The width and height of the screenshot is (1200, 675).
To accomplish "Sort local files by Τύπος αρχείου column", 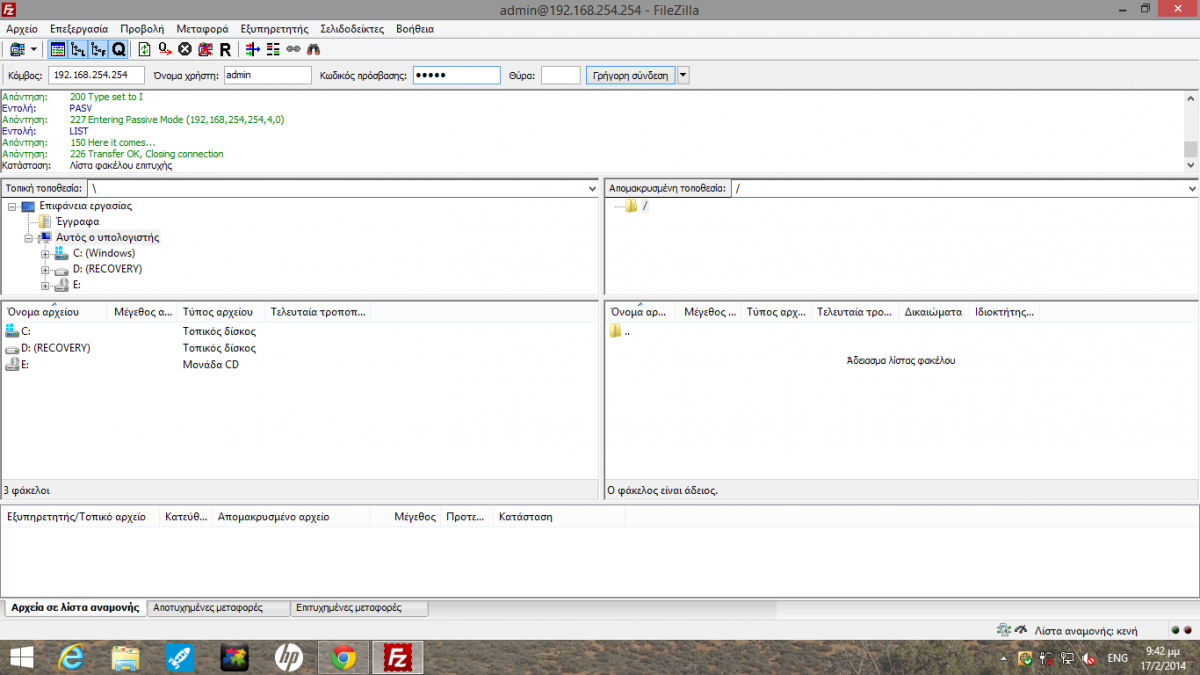I will (221, 312).
